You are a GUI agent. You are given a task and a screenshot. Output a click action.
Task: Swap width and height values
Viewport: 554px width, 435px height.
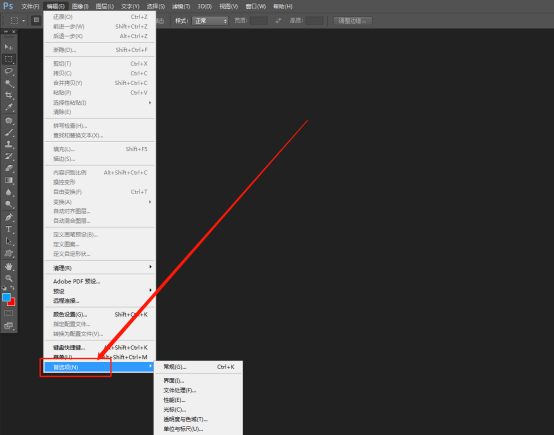278,21
